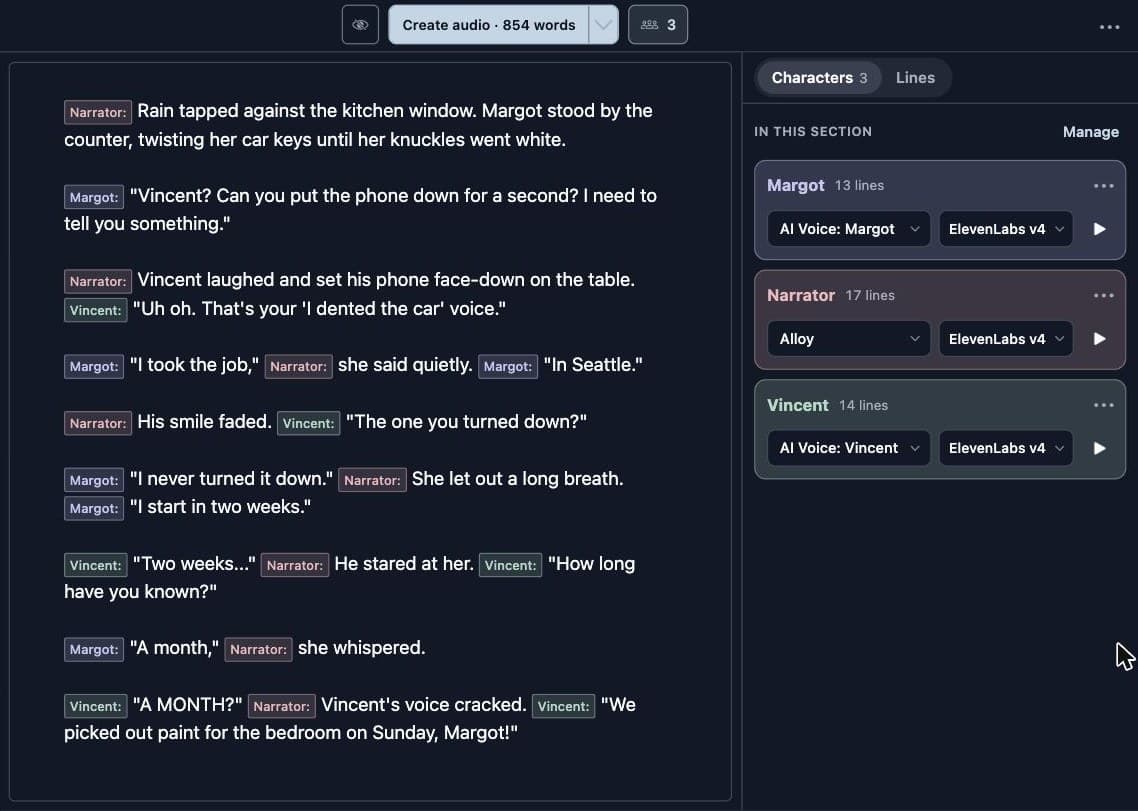The height and width of the screenshot is (811, 1138).
Task: Select the Margot character card name
Action: click(x=795, y=185)
